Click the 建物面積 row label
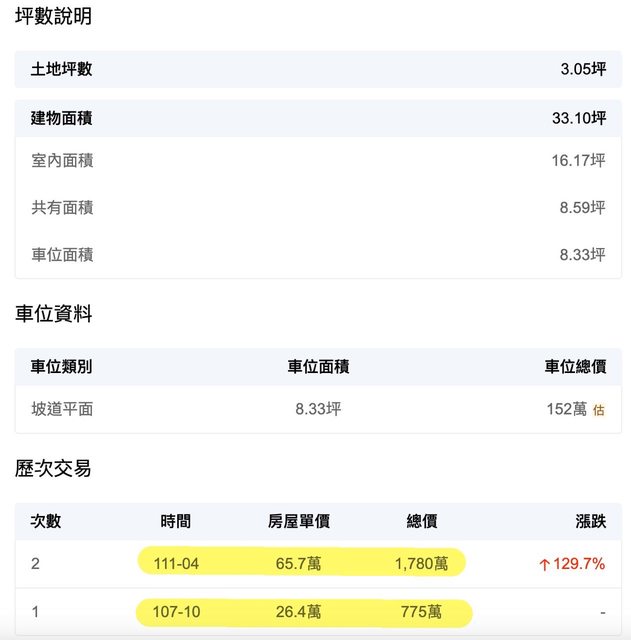631x640 pixels. pos(62,118)
